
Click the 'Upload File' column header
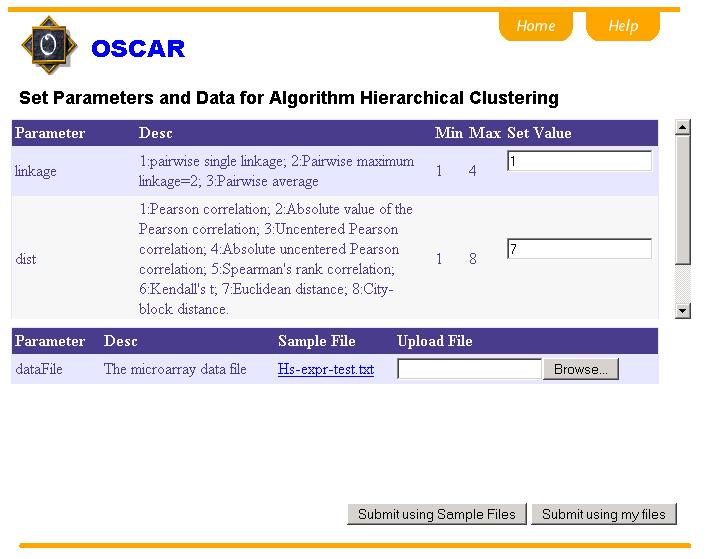click(435, 341)
